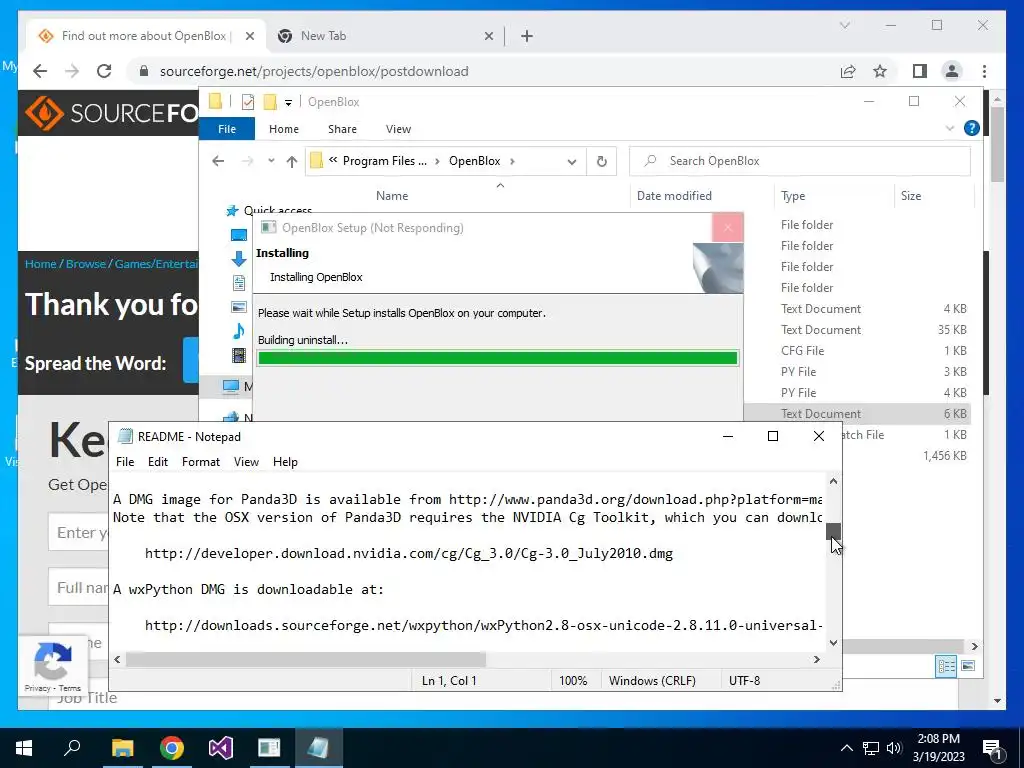
Task: Sort by Type column header
Action: pos(793,196)
